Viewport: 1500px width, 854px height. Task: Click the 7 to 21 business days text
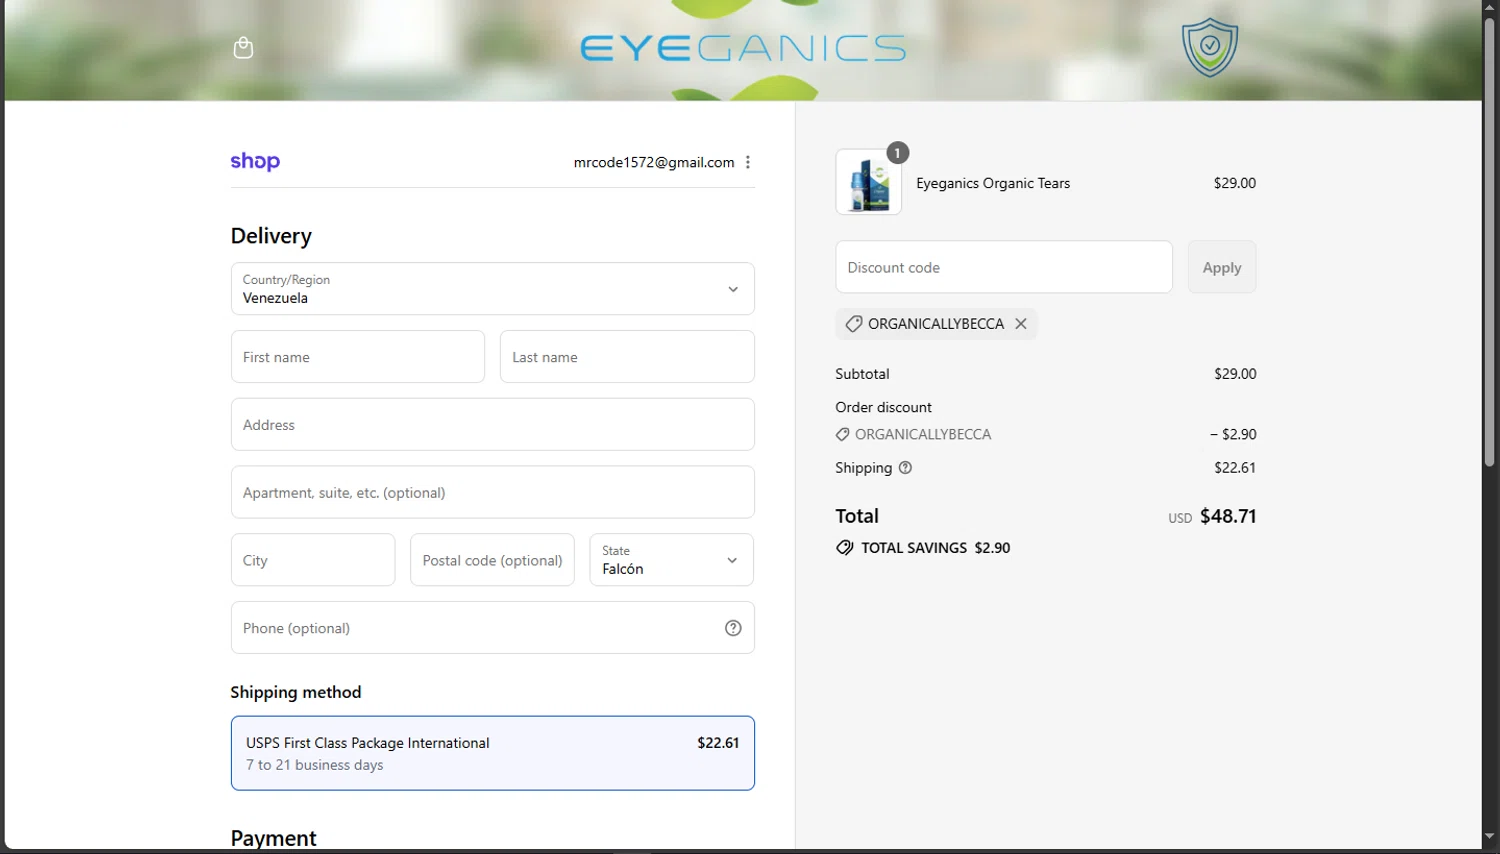pos(315,765)
